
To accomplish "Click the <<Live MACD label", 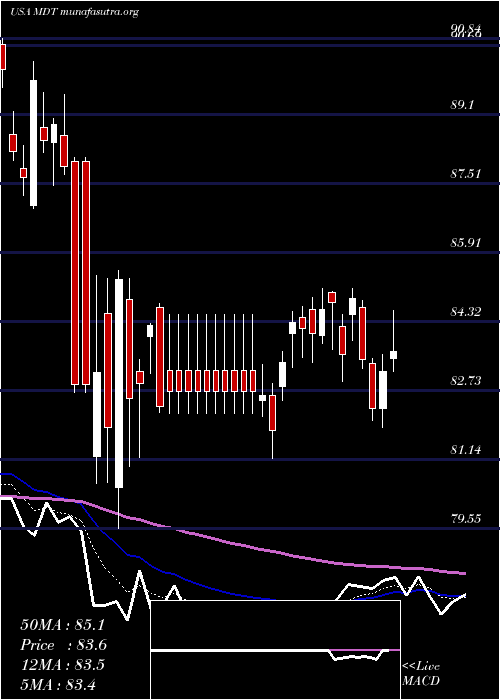I will [421, 674].
